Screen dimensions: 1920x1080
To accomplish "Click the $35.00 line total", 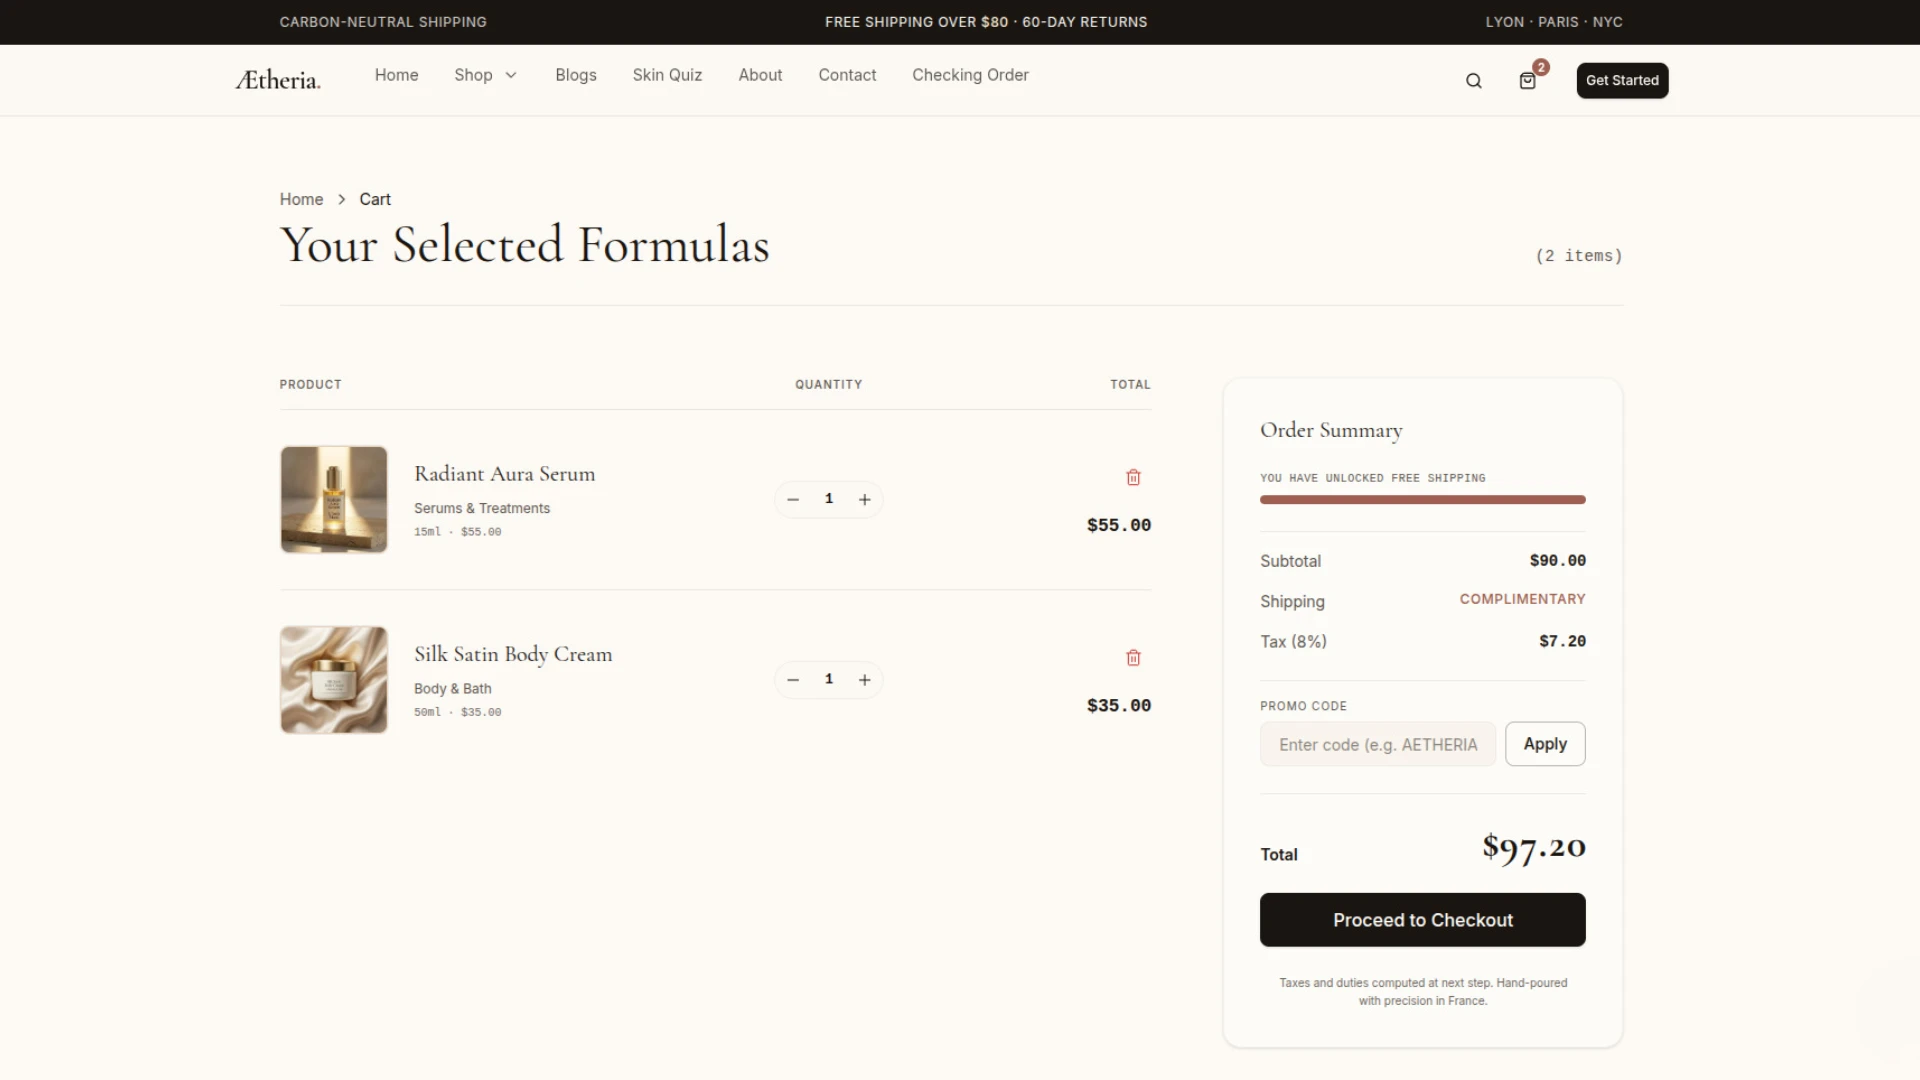I will 1119,705.
